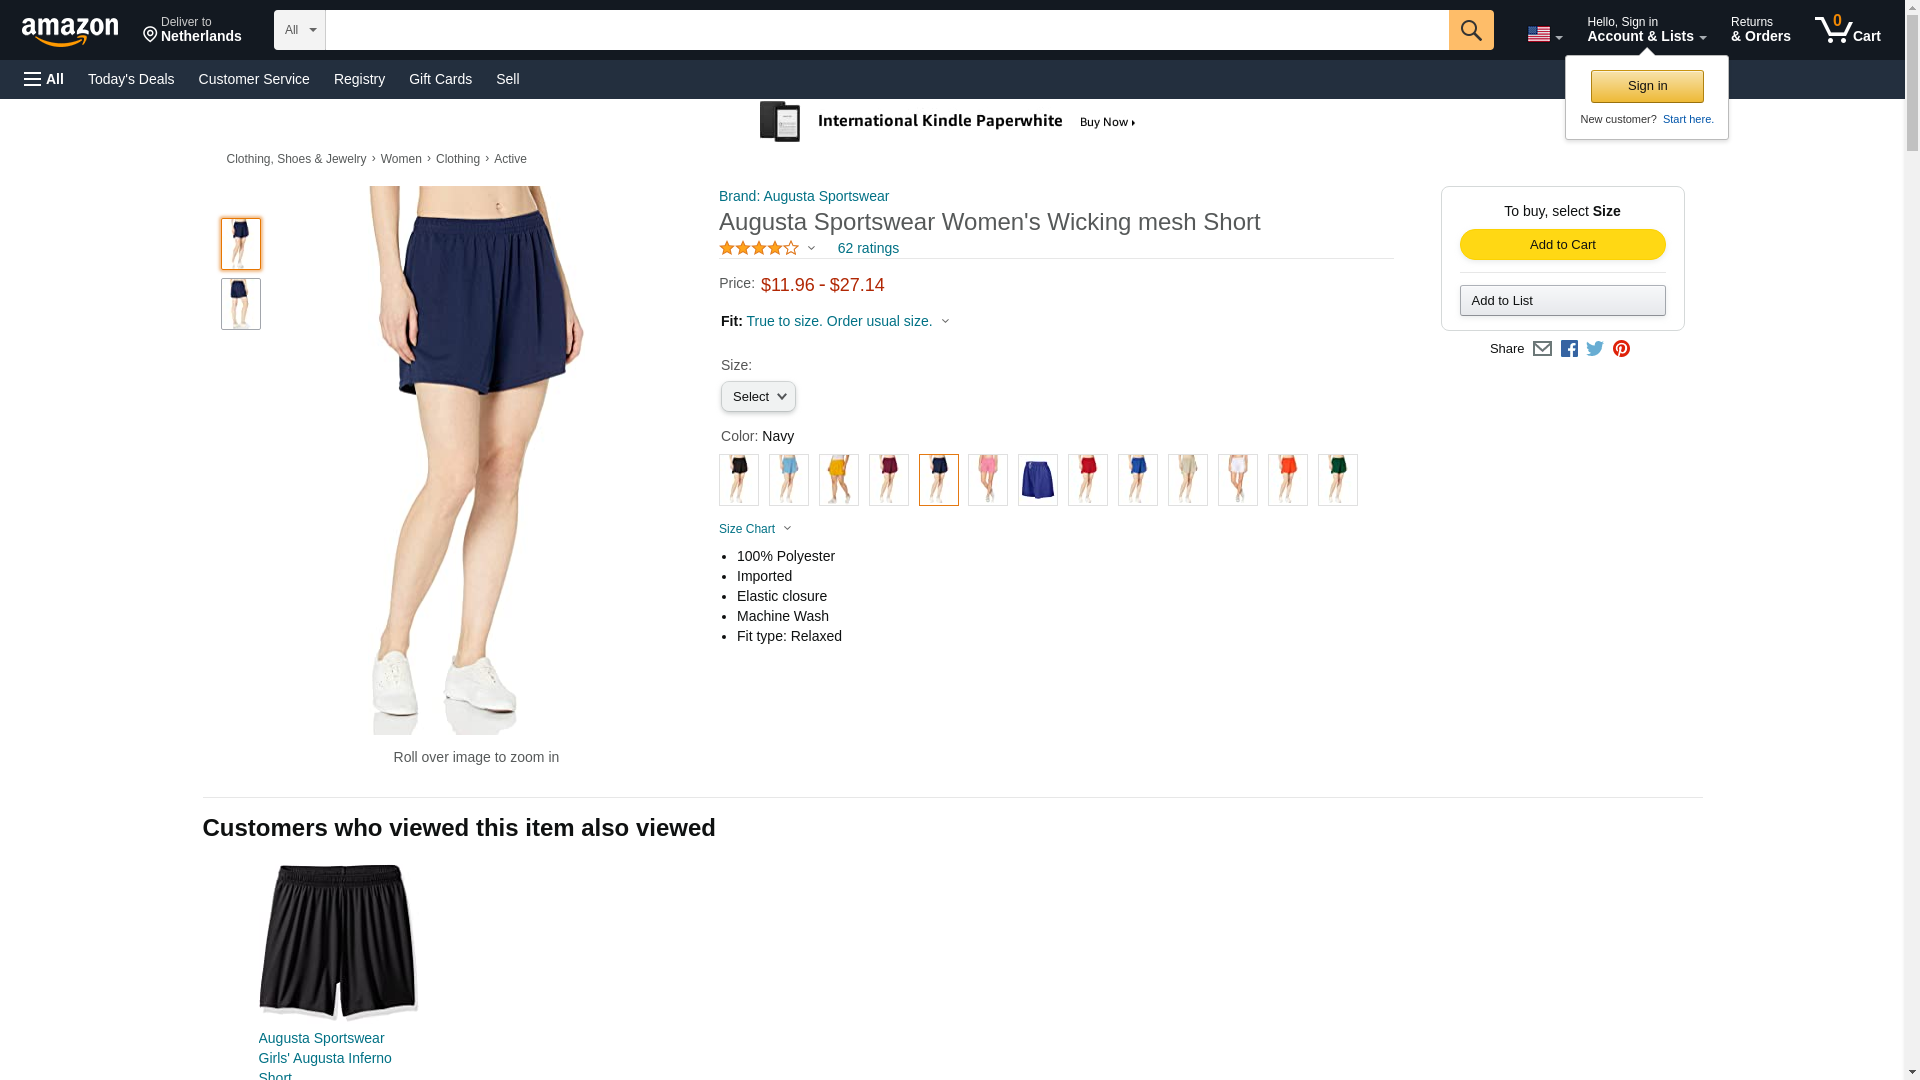Image resolution: width=1920 pixels, height=1080 pixels.
Task: Share product on Pinterest icon
Action: coord(1620,349)
